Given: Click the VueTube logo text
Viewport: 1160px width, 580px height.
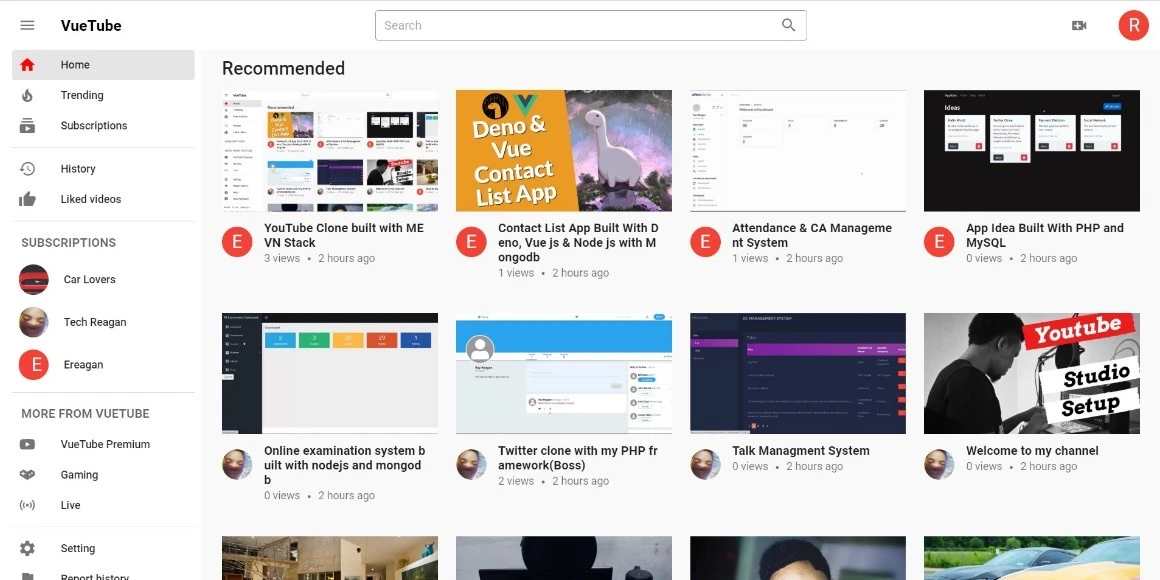Looking at the screenshot, I should pos(91,25).
